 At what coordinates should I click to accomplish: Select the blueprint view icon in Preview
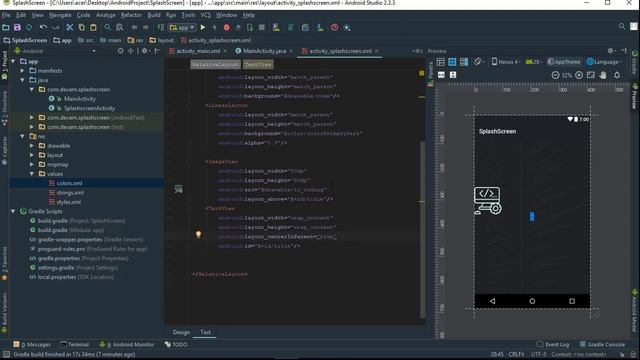pos(452,62)
